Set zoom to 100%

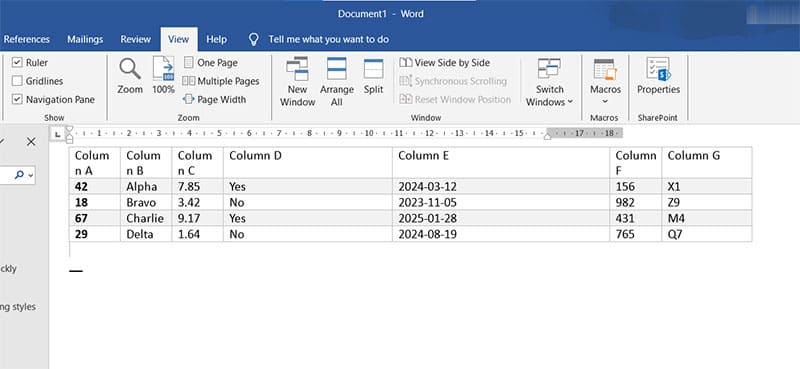pos(163,75)
